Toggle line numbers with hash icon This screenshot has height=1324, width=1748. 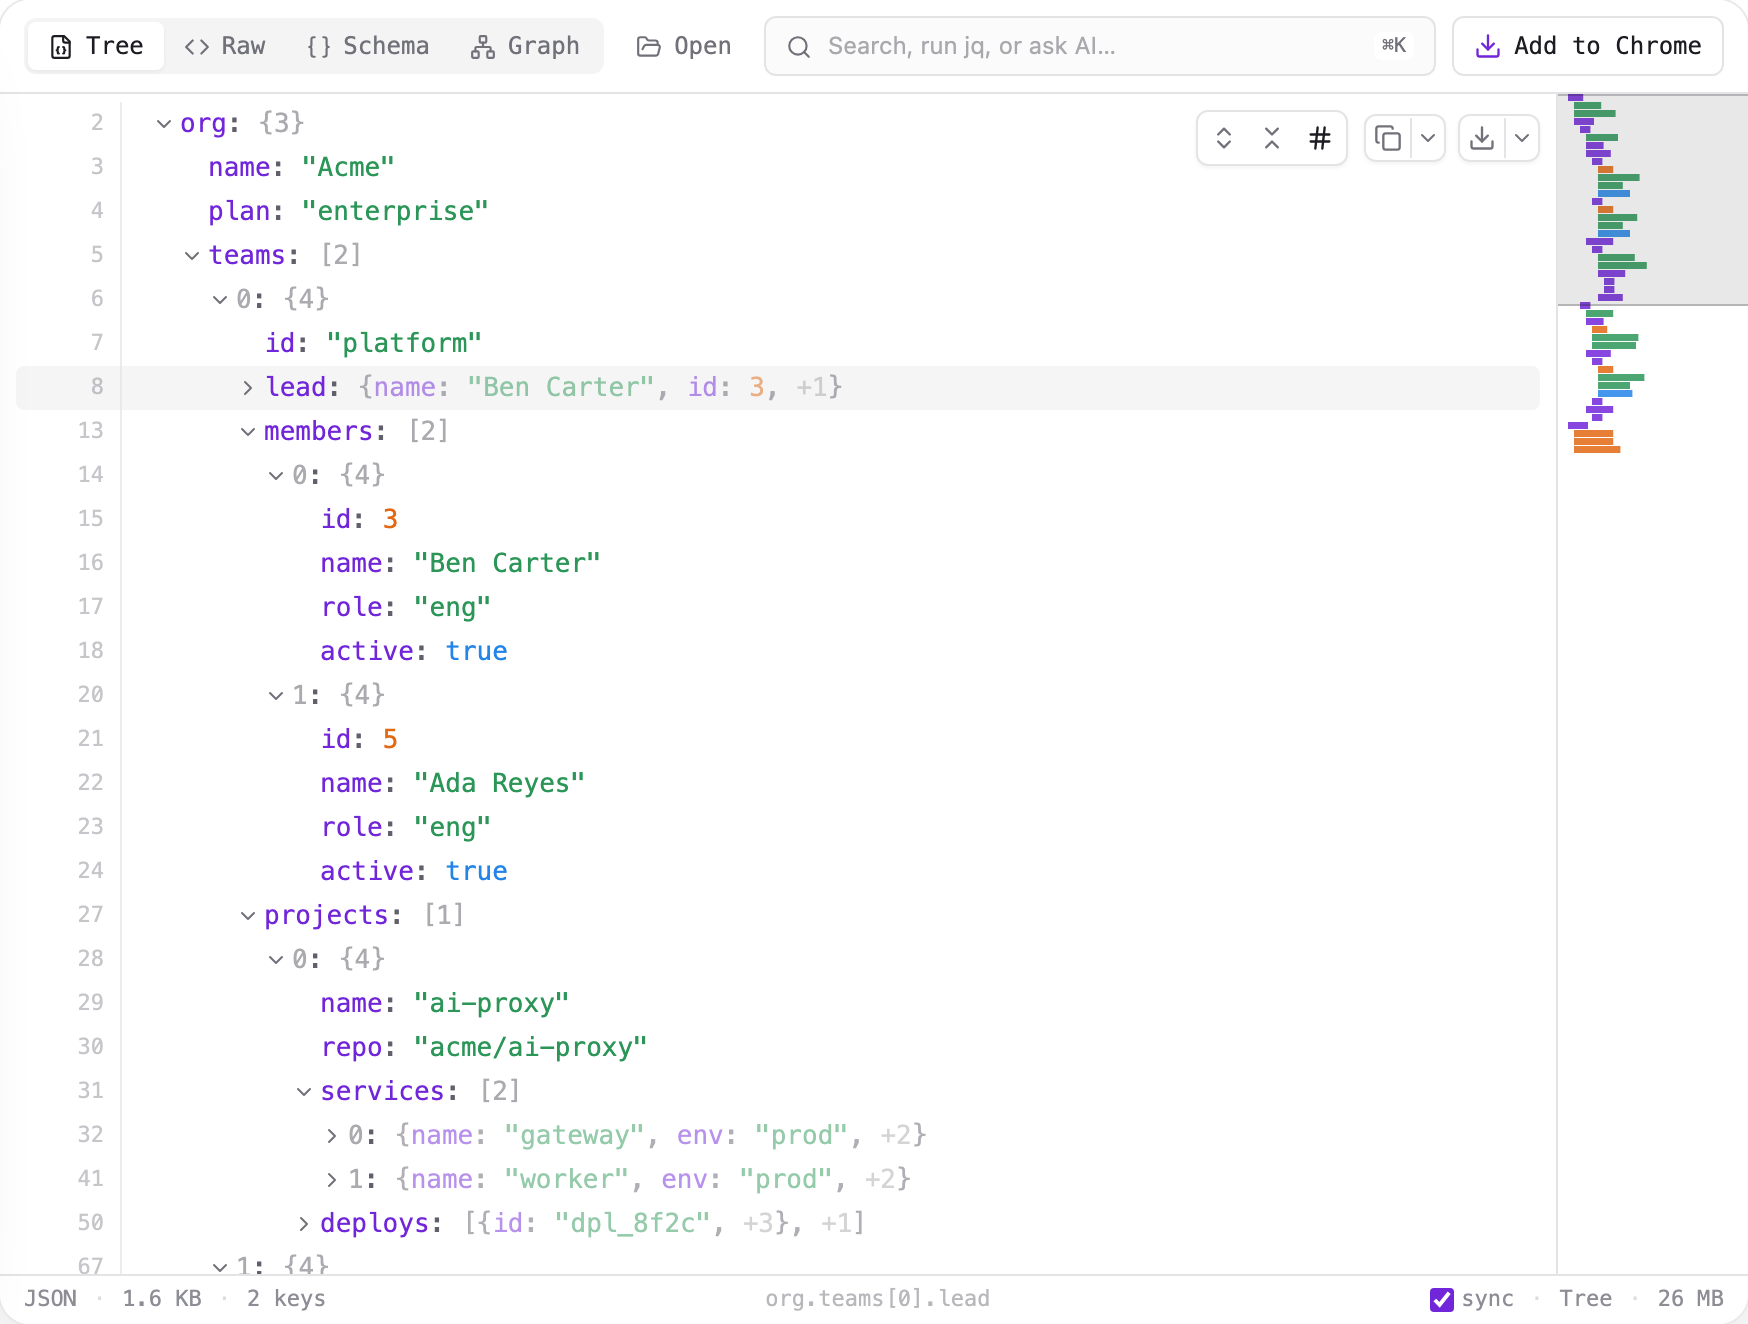[x=1320, y=138]
